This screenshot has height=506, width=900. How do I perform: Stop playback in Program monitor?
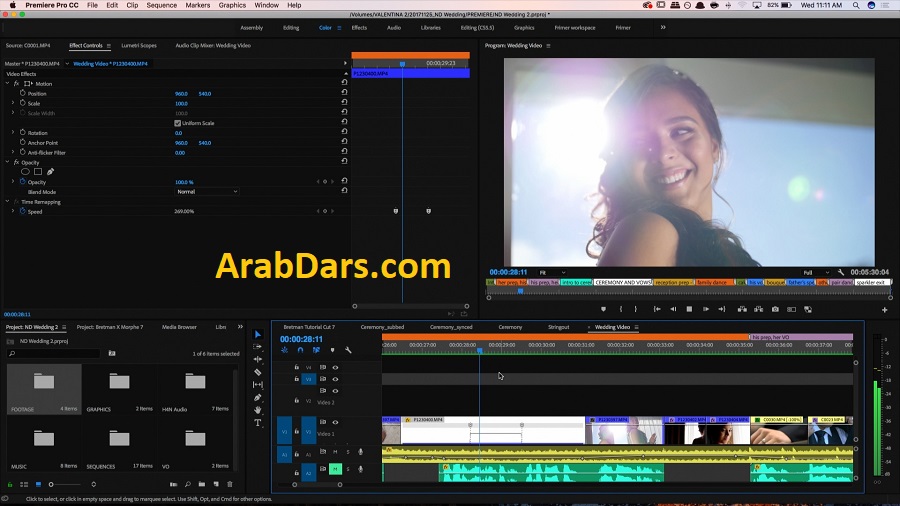point(689,309)
